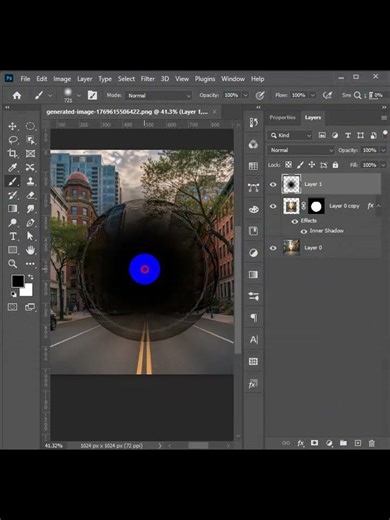Open the brush settings panel toggle
The image size is (390, 520).
pos(92,95)
